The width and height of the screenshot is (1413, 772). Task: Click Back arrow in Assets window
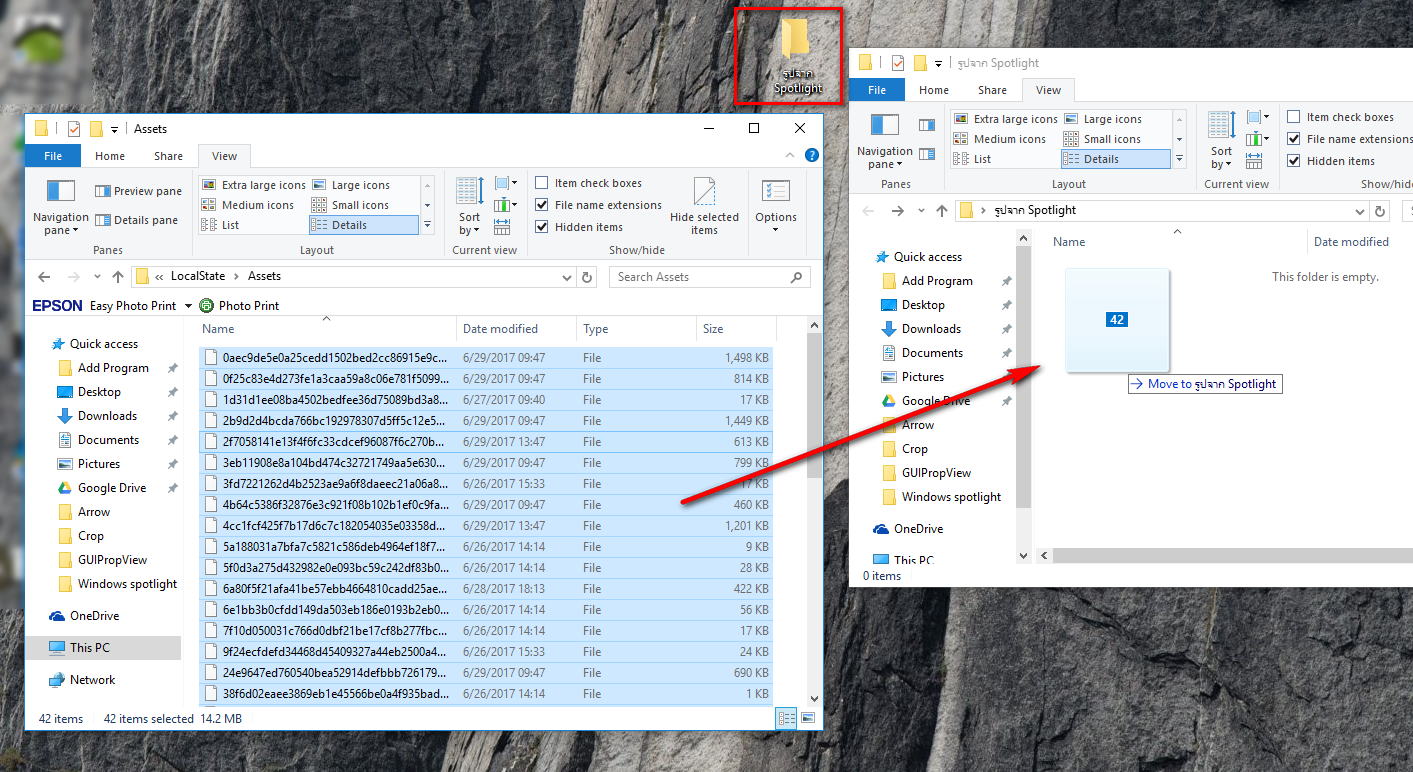point(43,277)
